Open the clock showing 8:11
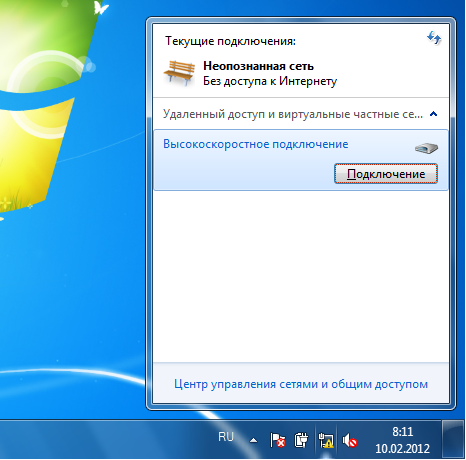The height and width of the screenshot is (460, 466). (402, 432)
